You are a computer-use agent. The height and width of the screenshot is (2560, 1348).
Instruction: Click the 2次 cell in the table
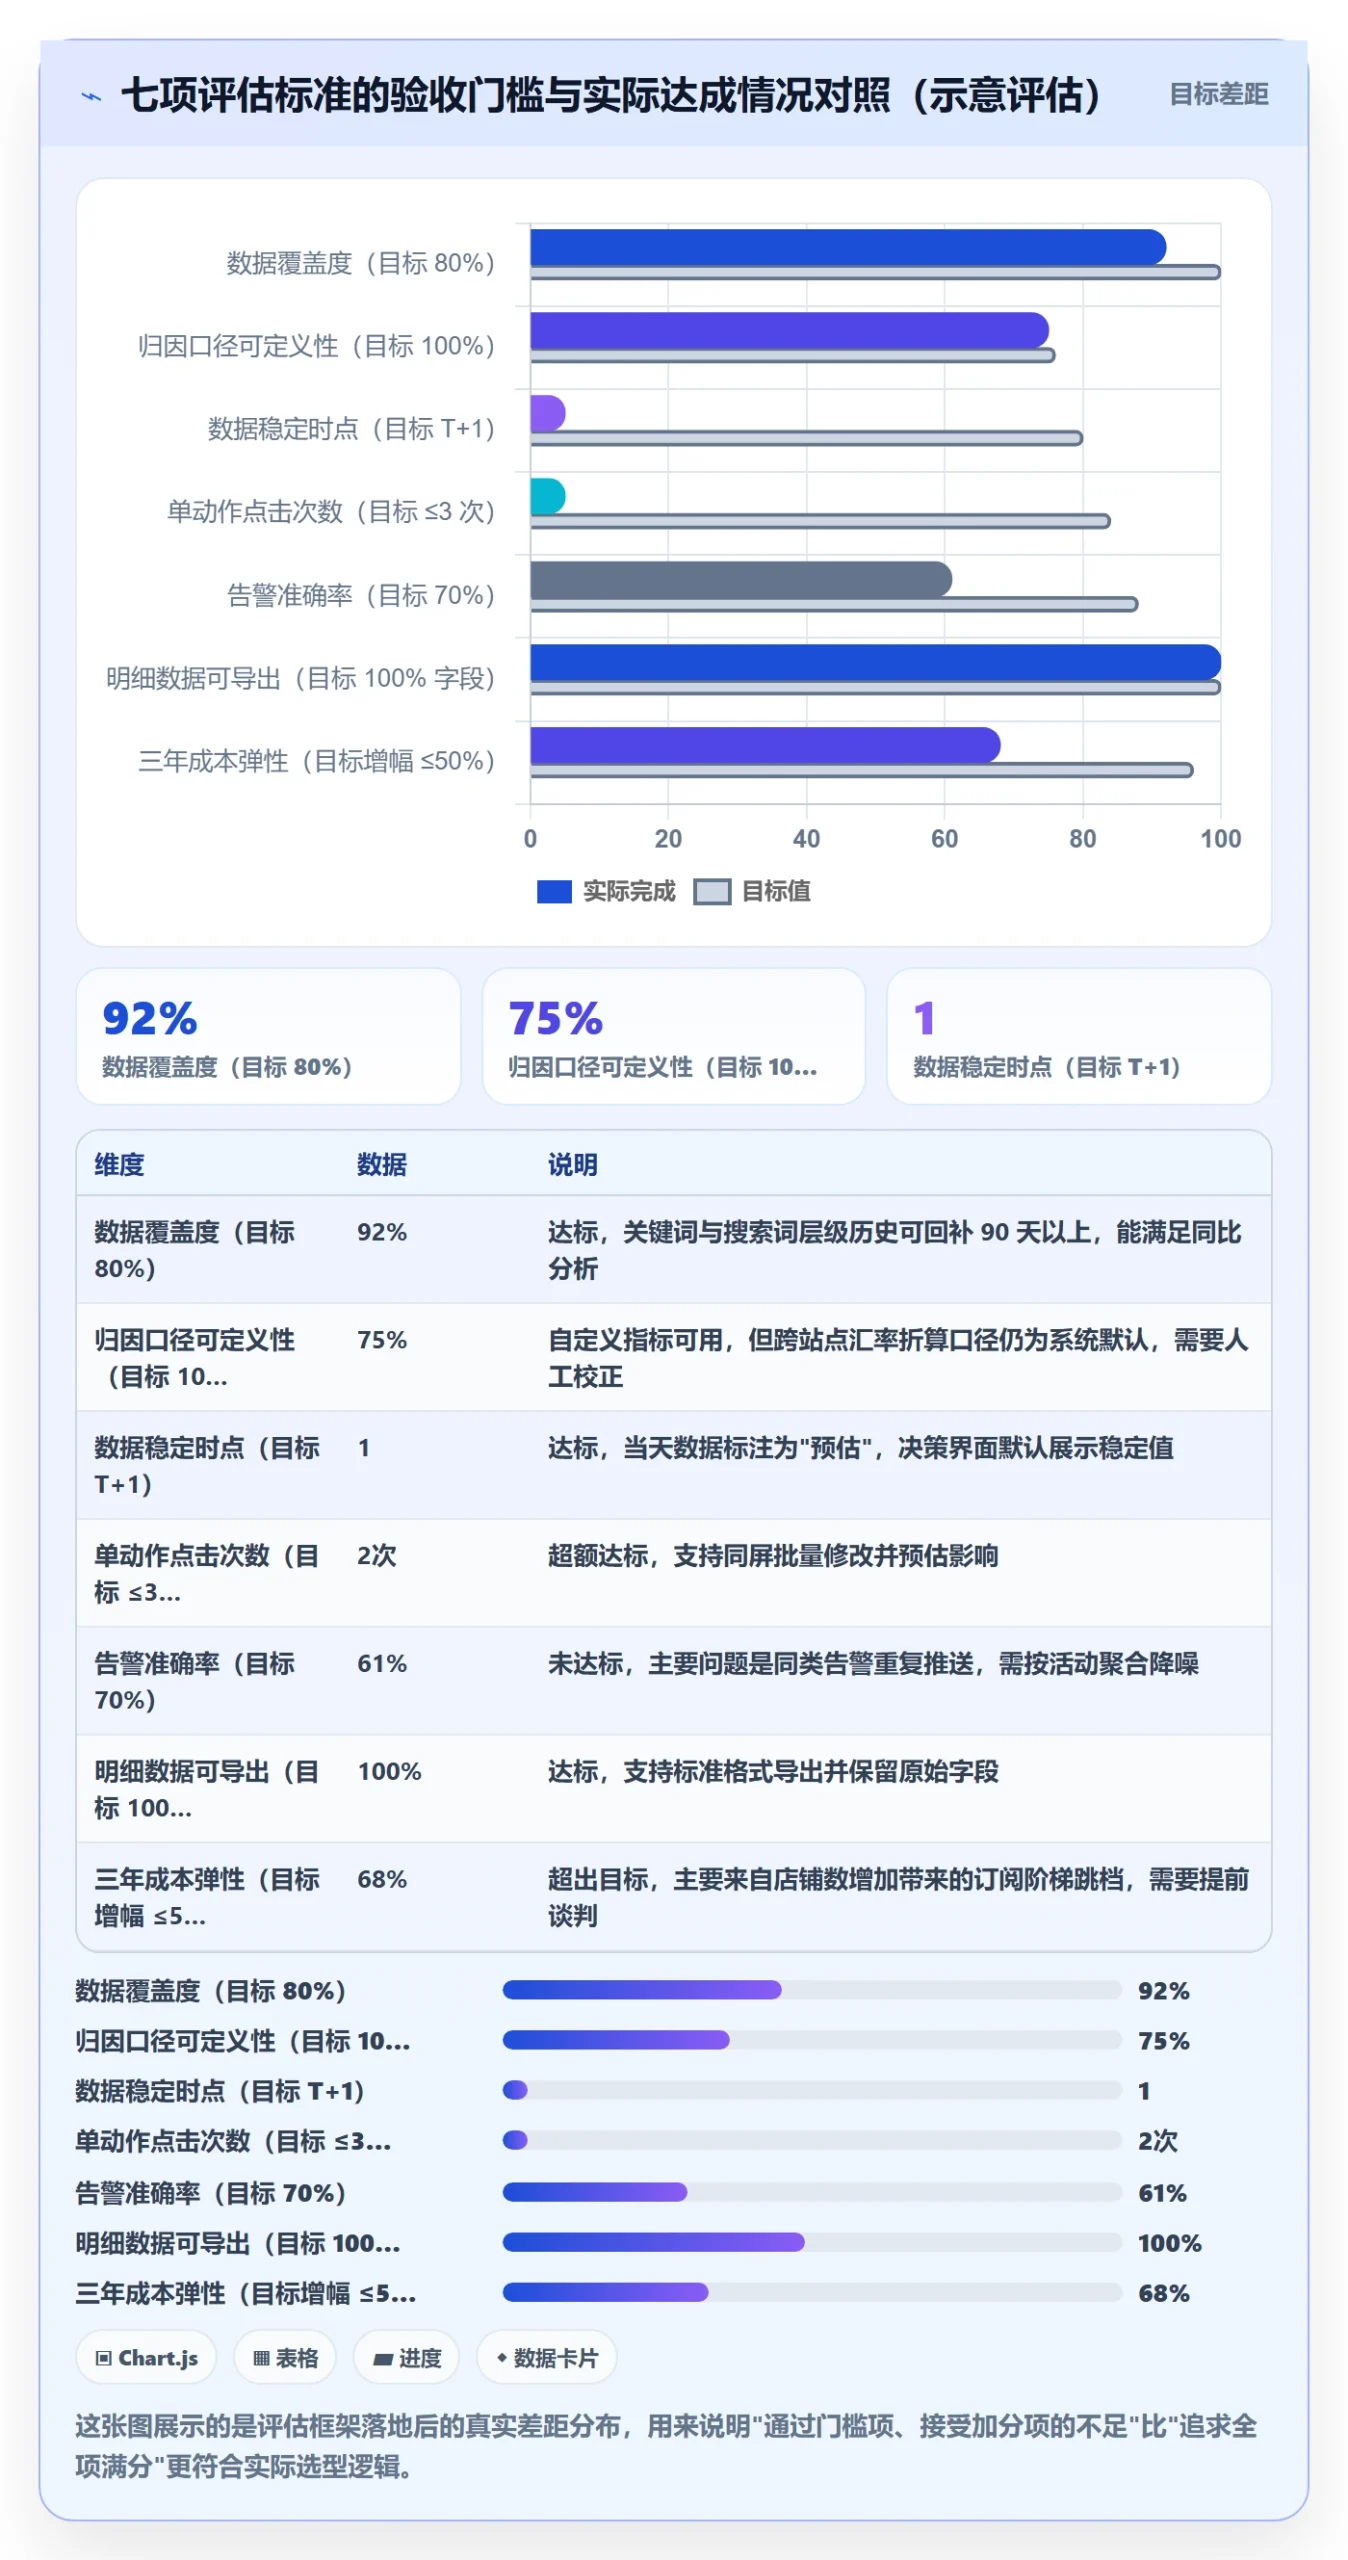377,1555
